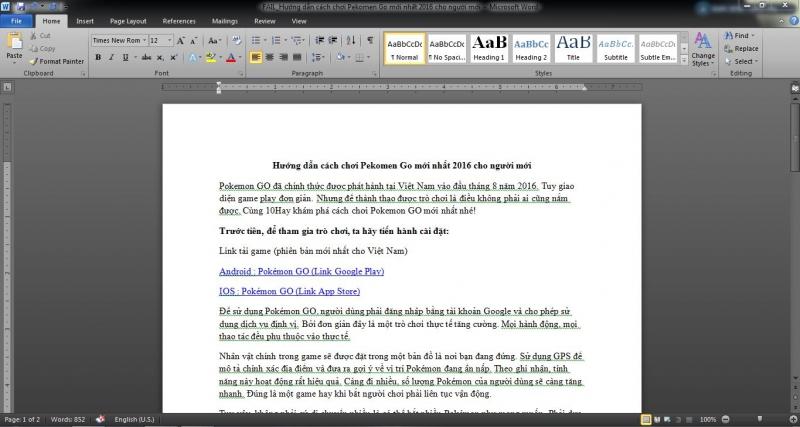Image resolution: width=800 pixels, height=427 pixels.
Task: Apply the Heading 2 style
Action: tap(531, 49)
